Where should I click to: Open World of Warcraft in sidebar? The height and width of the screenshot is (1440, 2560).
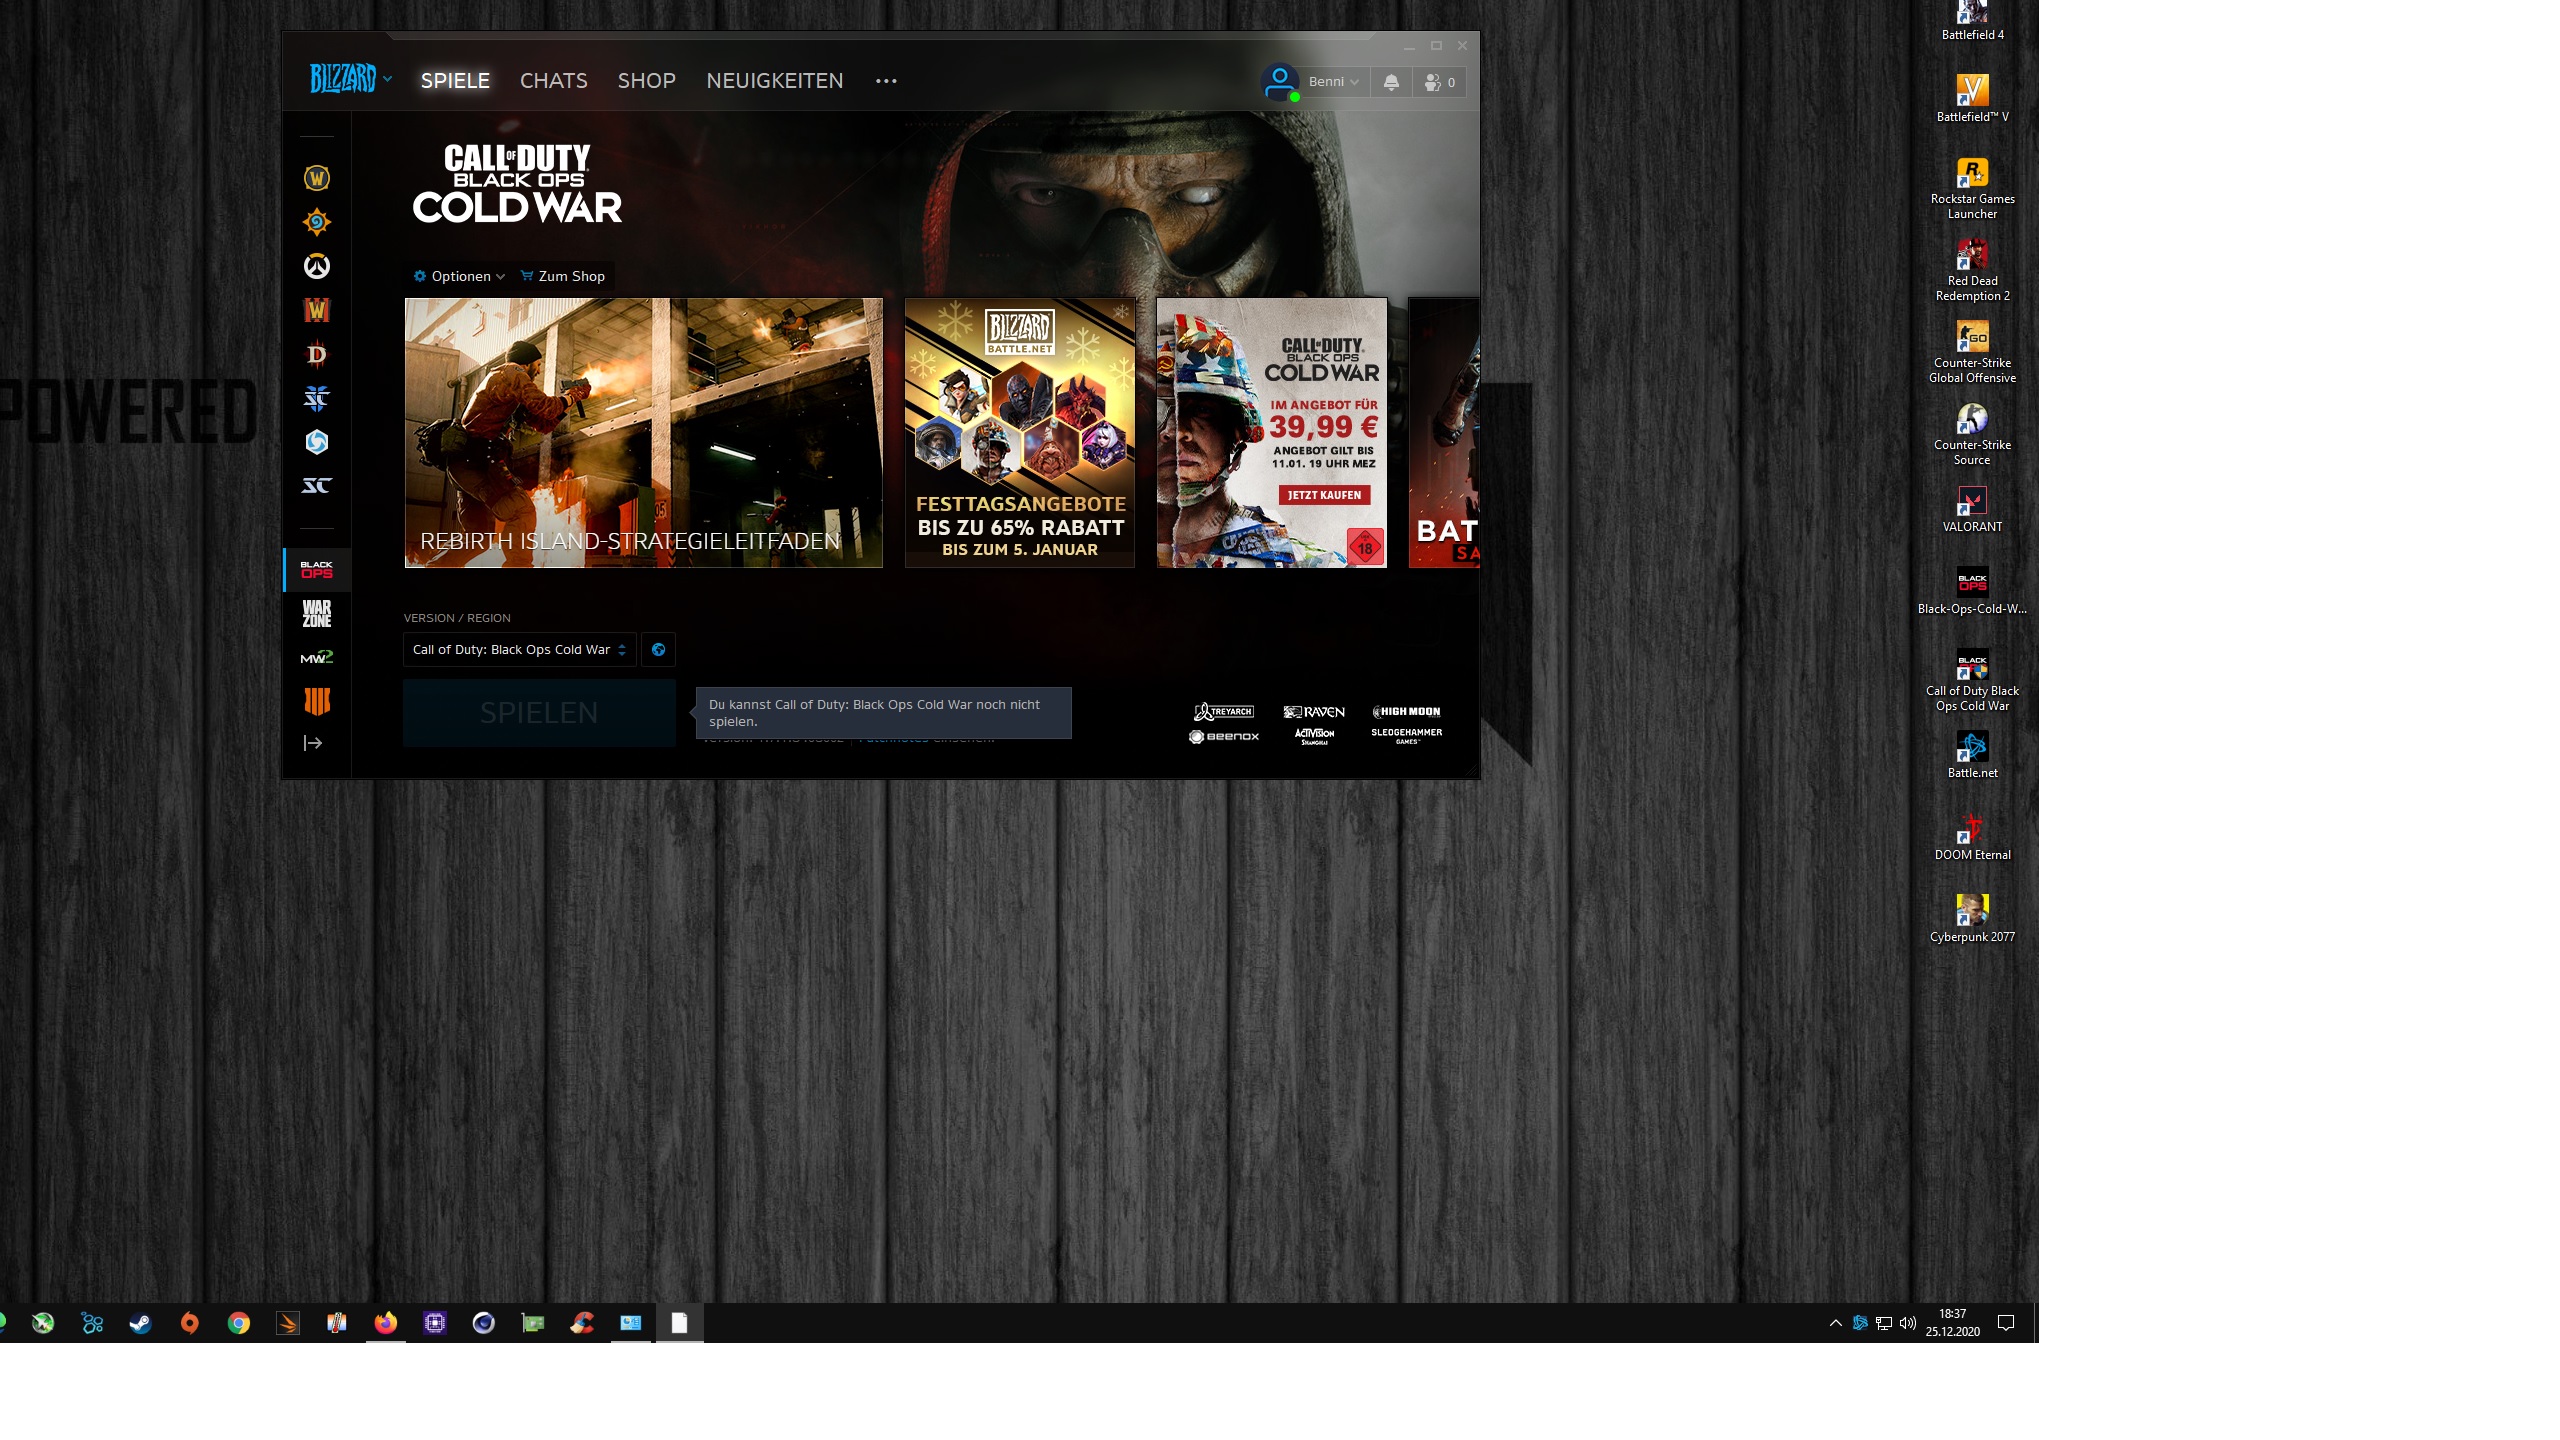[316, 178]
